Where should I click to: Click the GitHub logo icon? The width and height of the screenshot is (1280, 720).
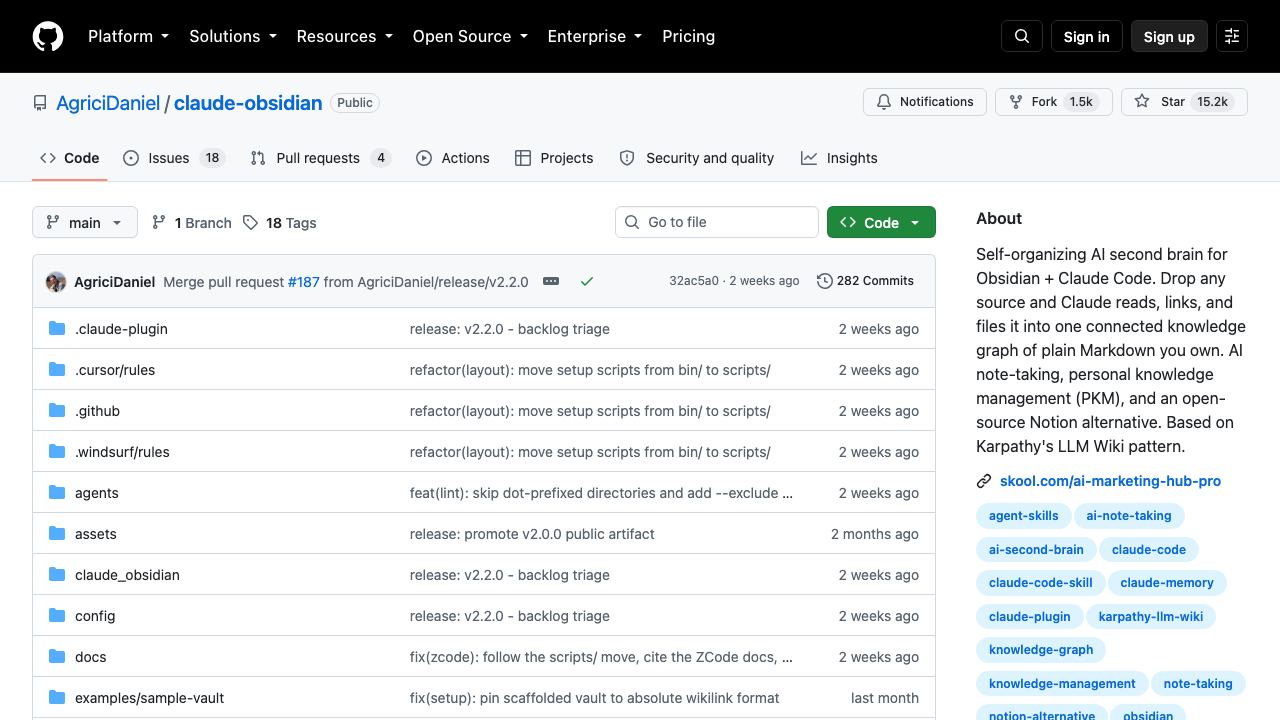48,36
